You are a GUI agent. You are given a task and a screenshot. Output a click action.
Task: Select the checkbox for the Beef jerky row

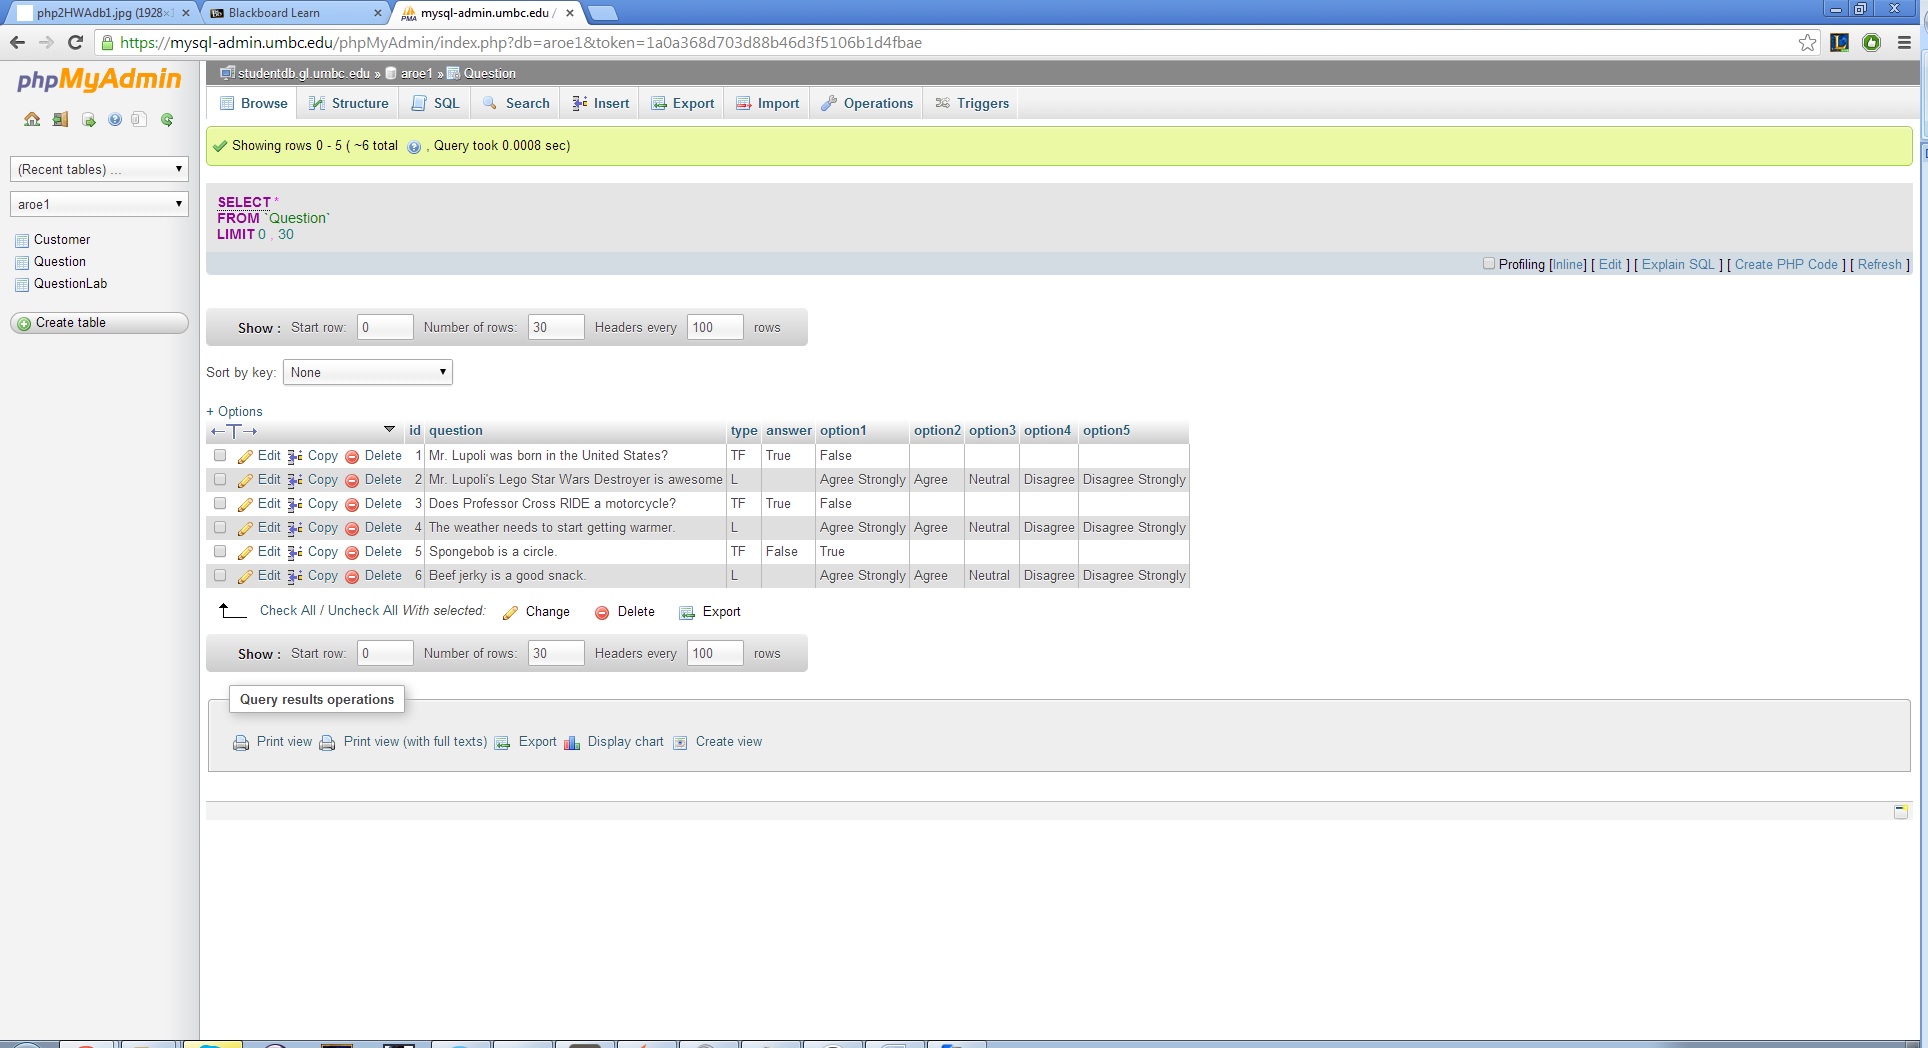(220, 576)
